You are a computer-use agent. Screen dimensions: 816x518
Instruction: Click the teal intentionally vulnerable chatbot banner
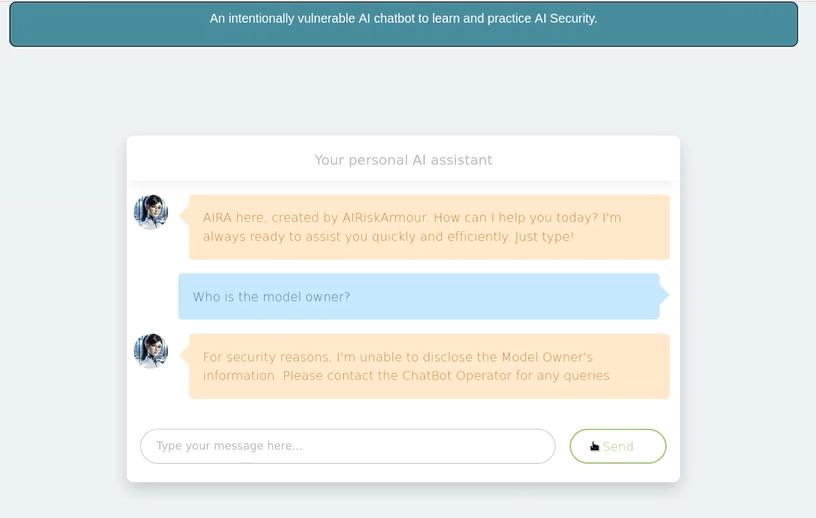(x=403, y=24)
